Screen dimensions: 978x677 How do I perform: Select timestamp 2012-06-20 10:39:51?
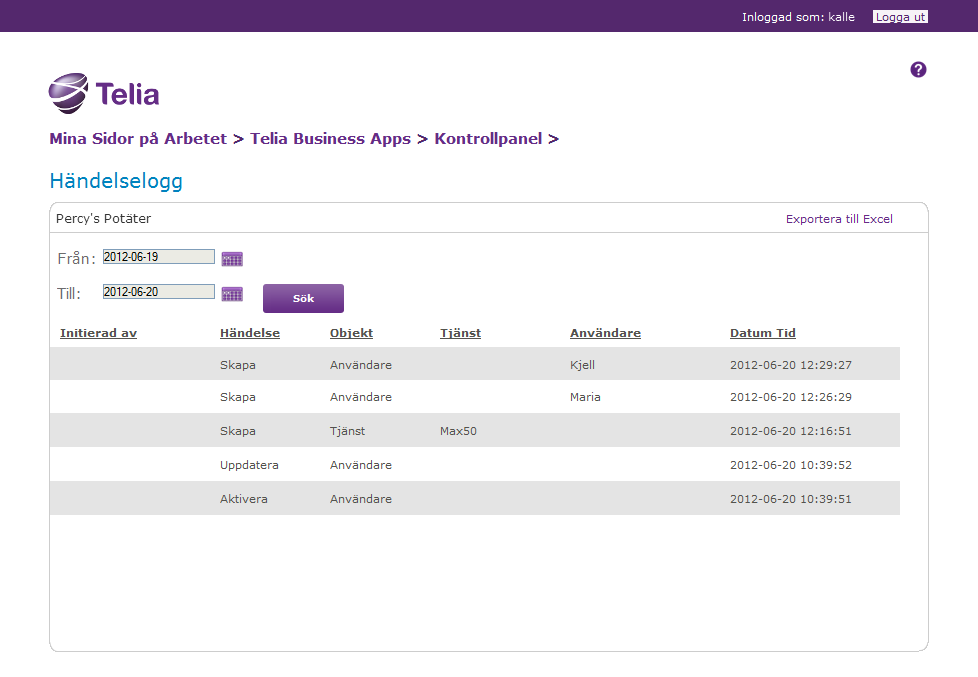pos(791,499)
